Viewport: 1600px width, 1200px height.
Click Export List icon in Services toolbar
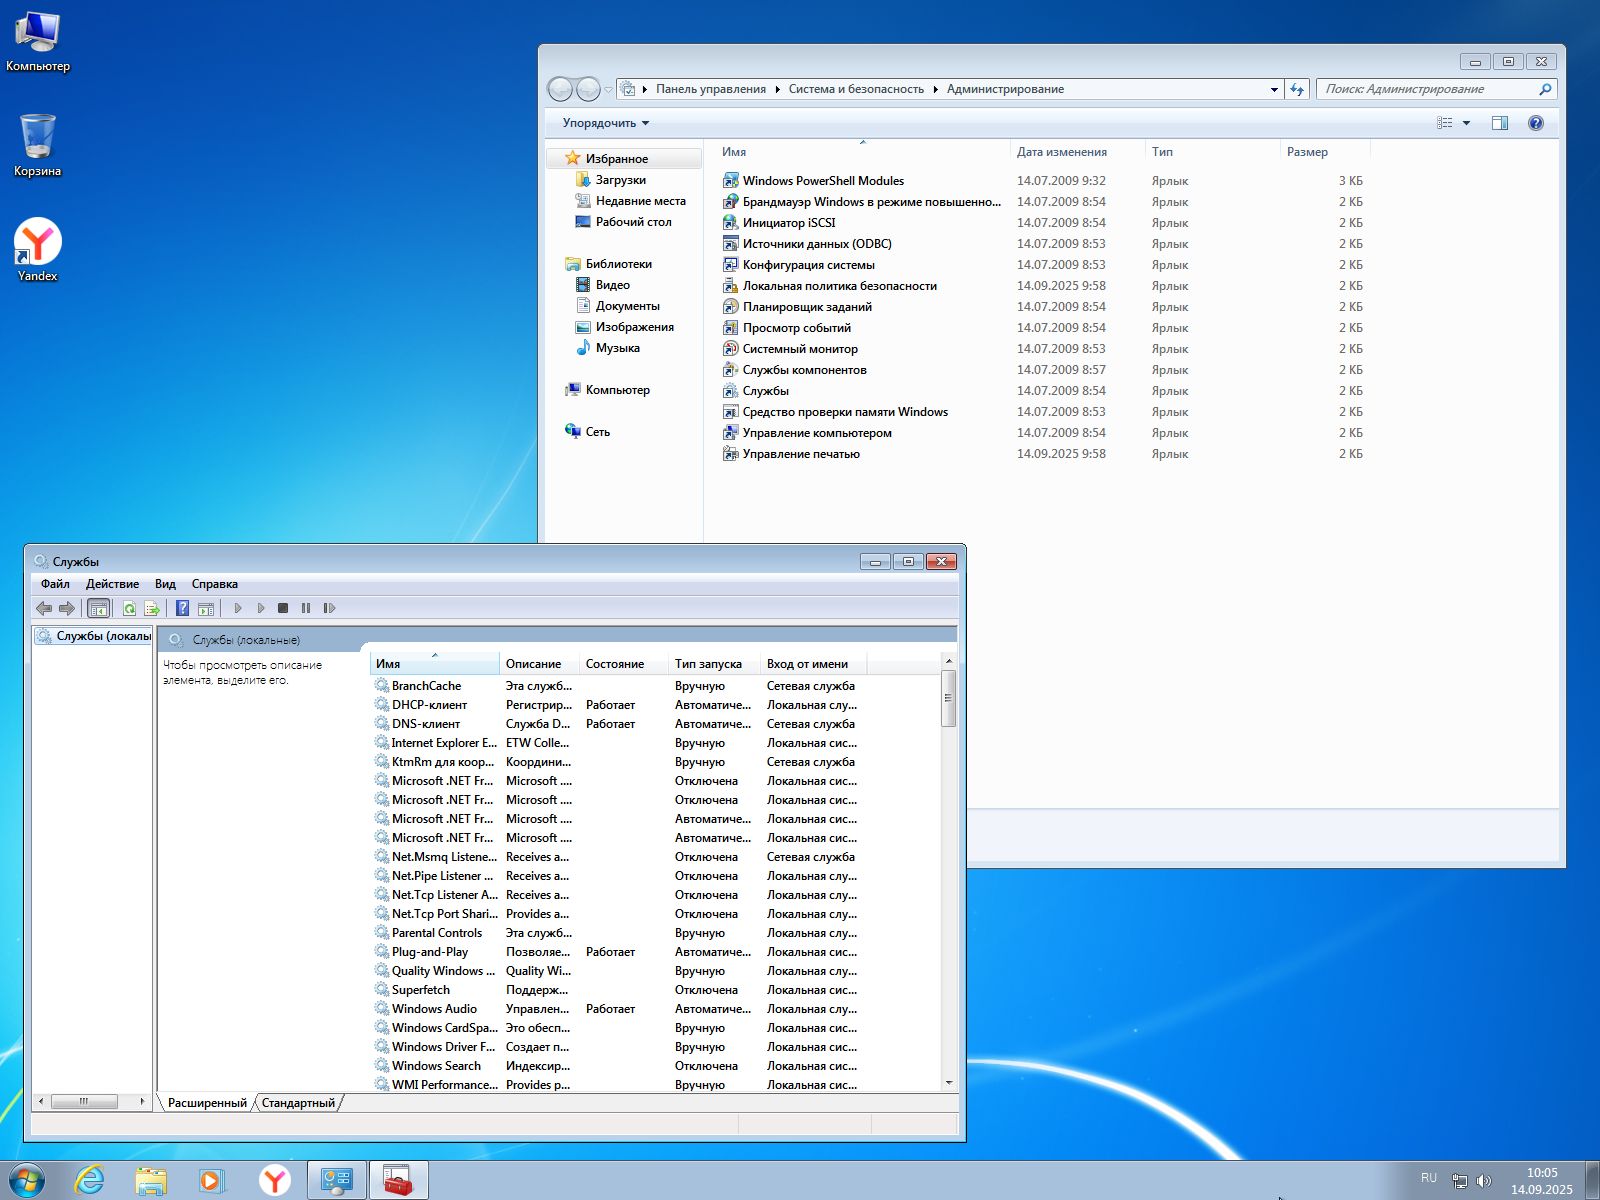152,608
